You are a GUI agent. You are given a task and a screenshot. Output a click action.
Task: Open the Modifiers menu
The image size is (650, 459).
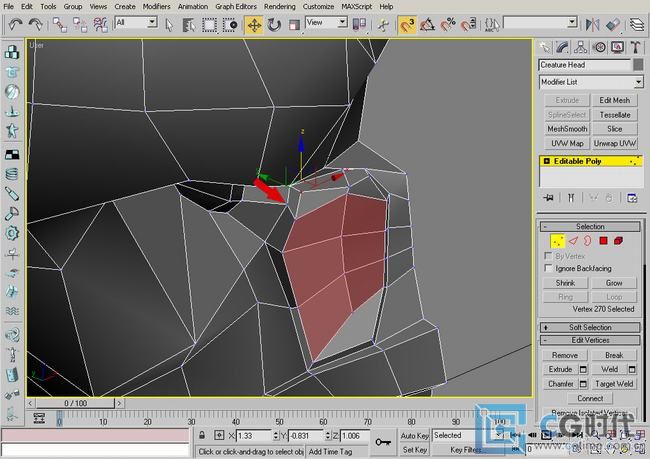tap(156, 7)
